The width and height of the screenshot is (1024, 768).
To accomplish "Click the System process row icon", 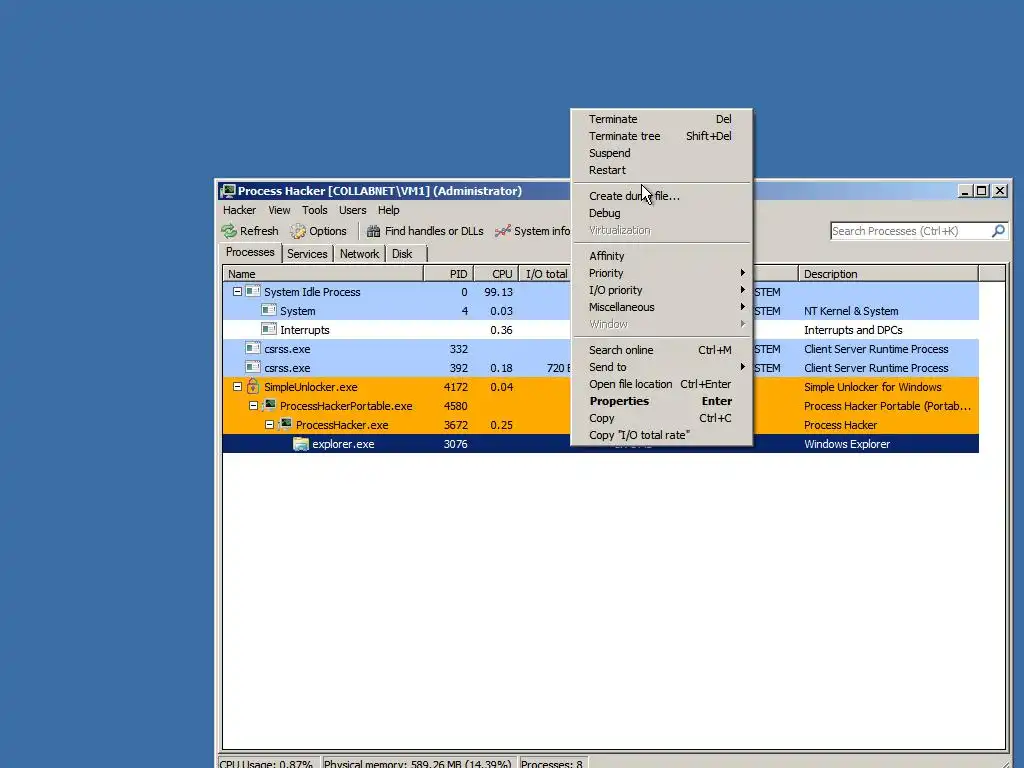I will tap(268, 310).
